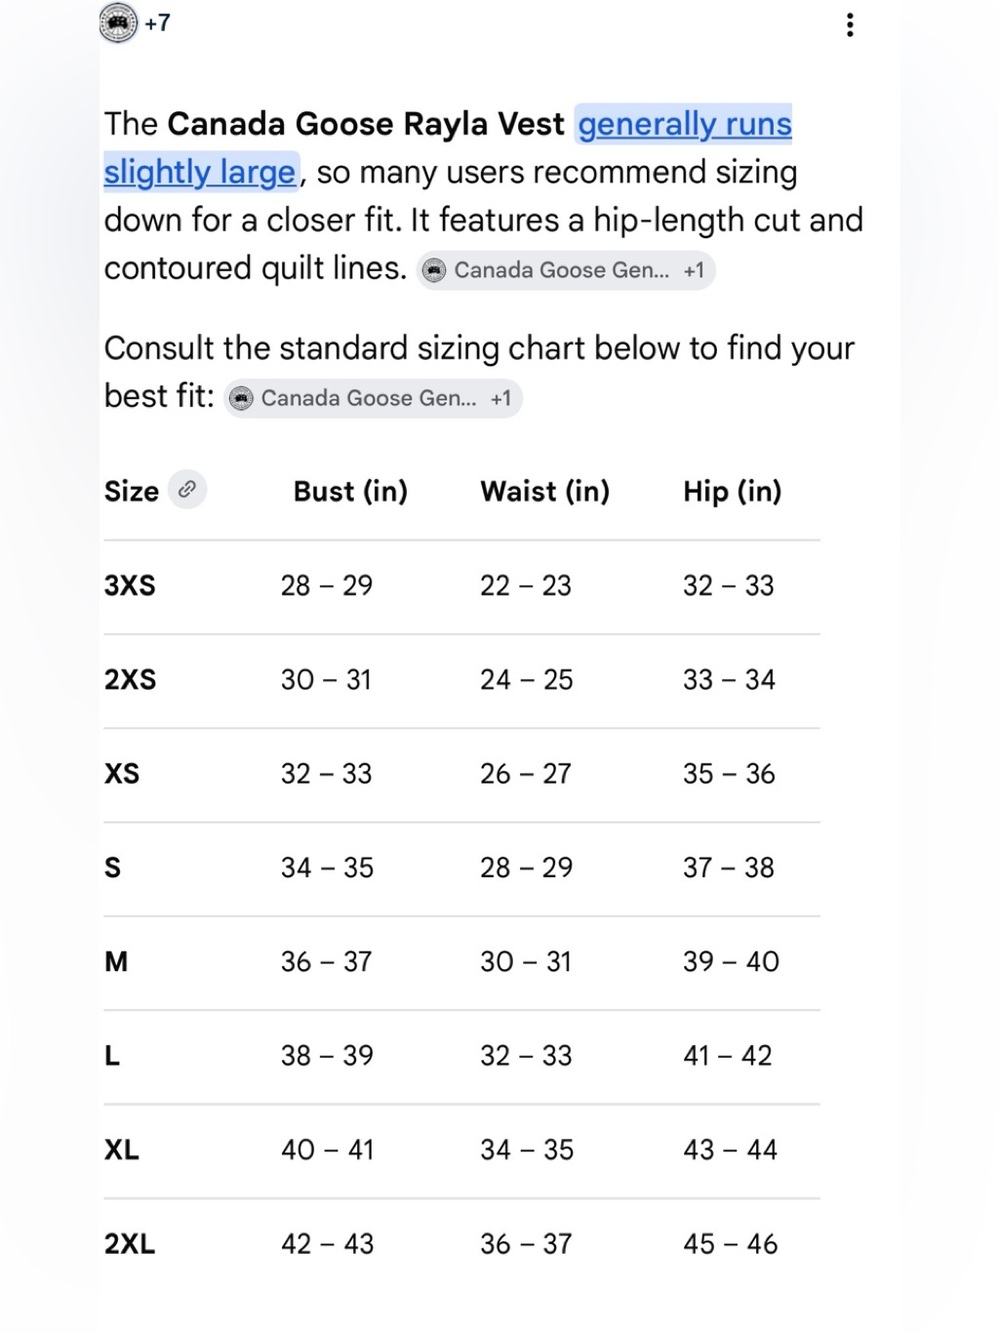
Task: Click the M row bust value 36 – 37
Action: click(x=327, y=961)
